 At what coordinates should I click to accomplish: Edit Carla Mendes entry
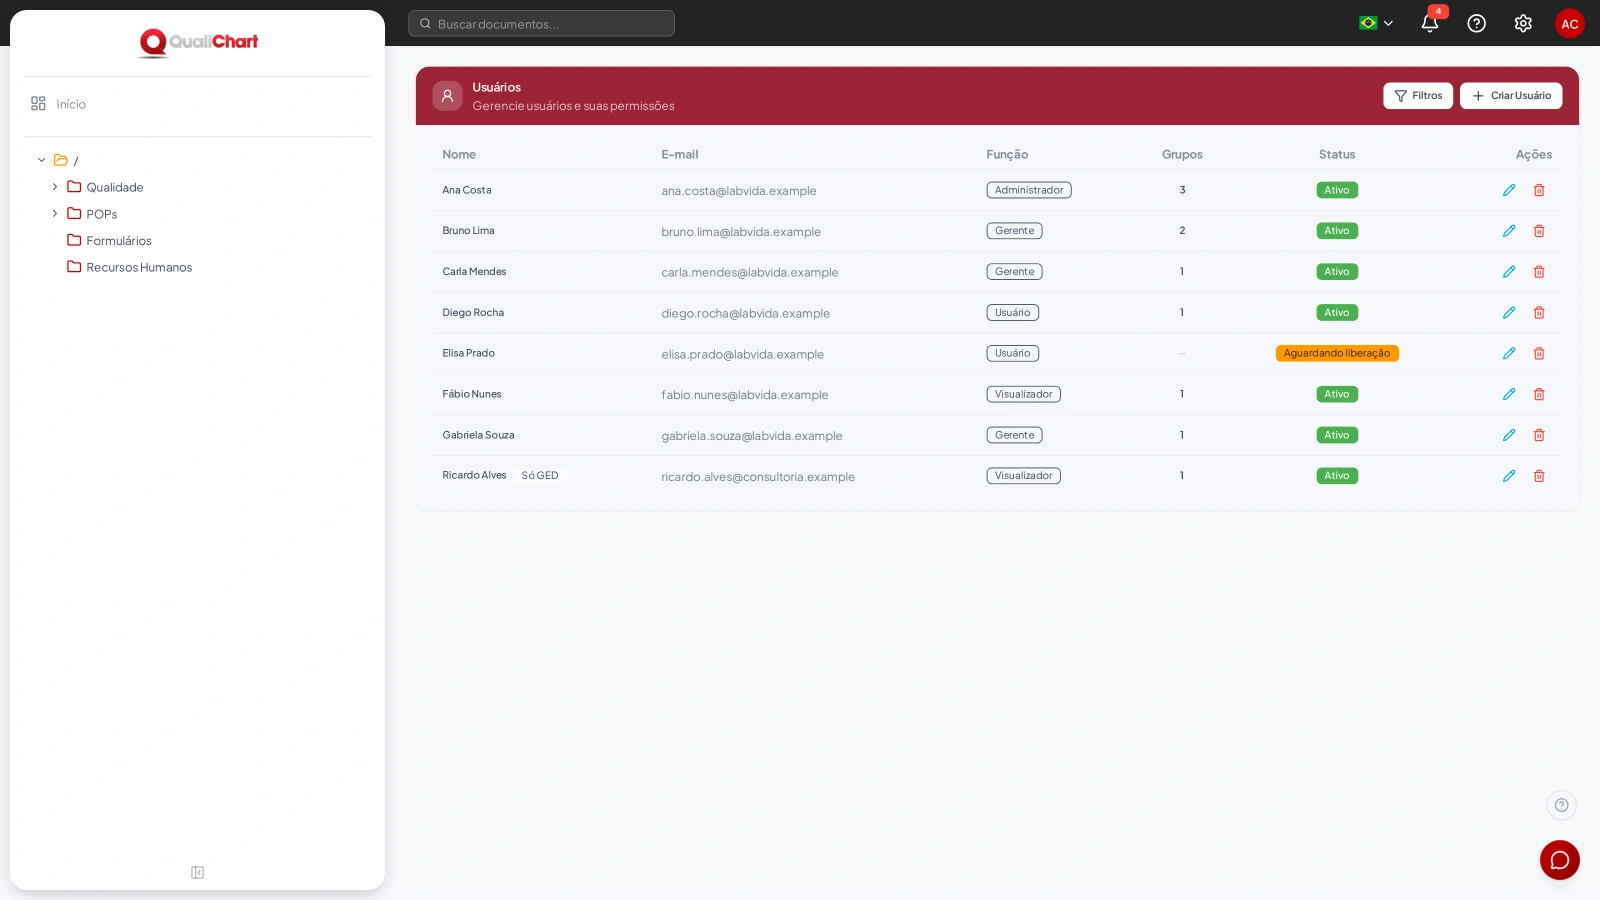(1509, 272)
